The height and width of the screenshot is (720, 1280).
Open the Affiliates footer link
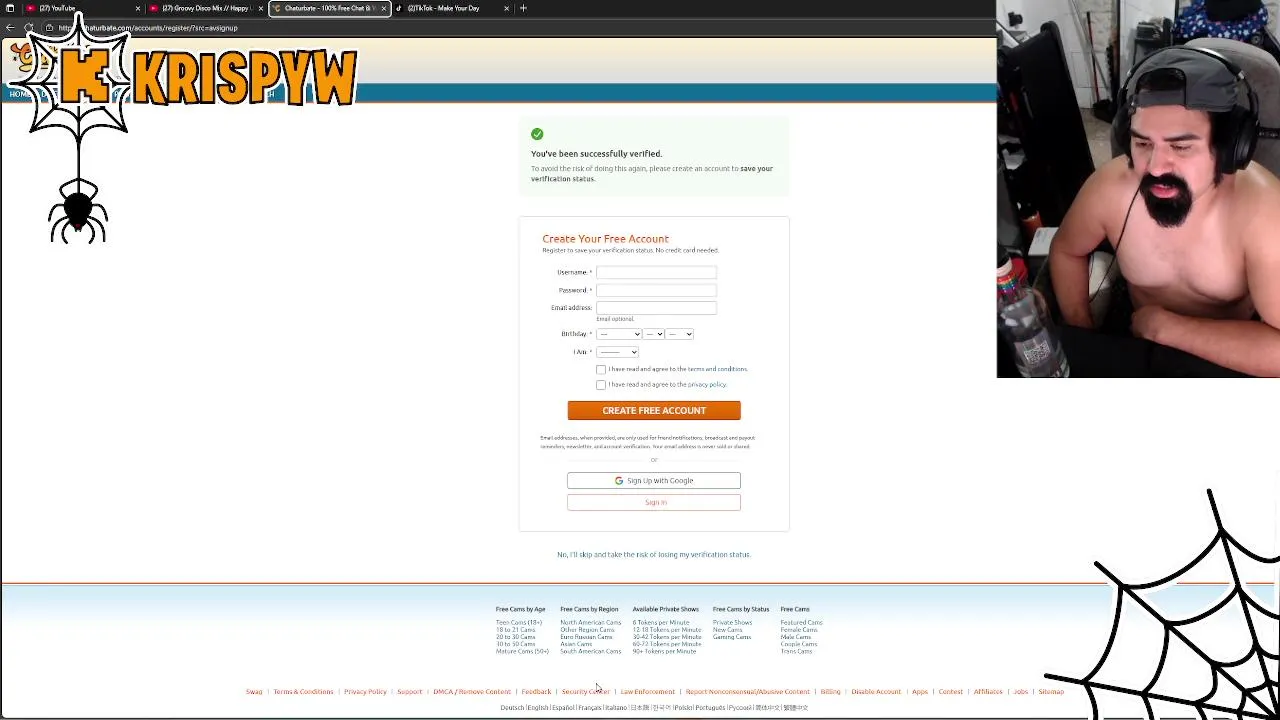pyautogui.click(x=988, y=692)
